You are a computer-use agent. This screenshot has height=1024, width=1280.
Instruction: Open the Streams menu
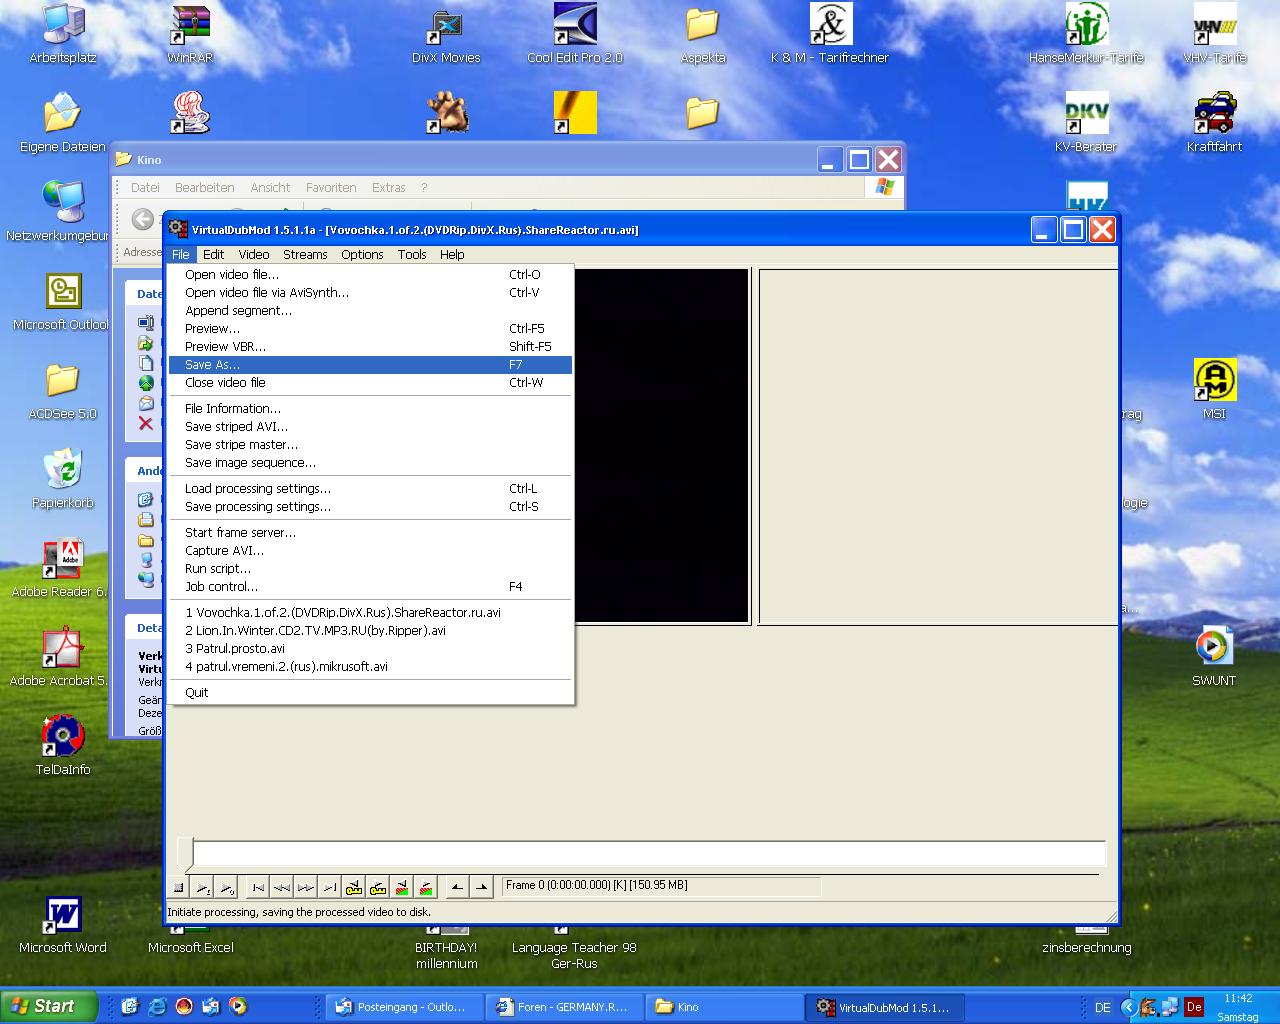[x=305, y=255]
